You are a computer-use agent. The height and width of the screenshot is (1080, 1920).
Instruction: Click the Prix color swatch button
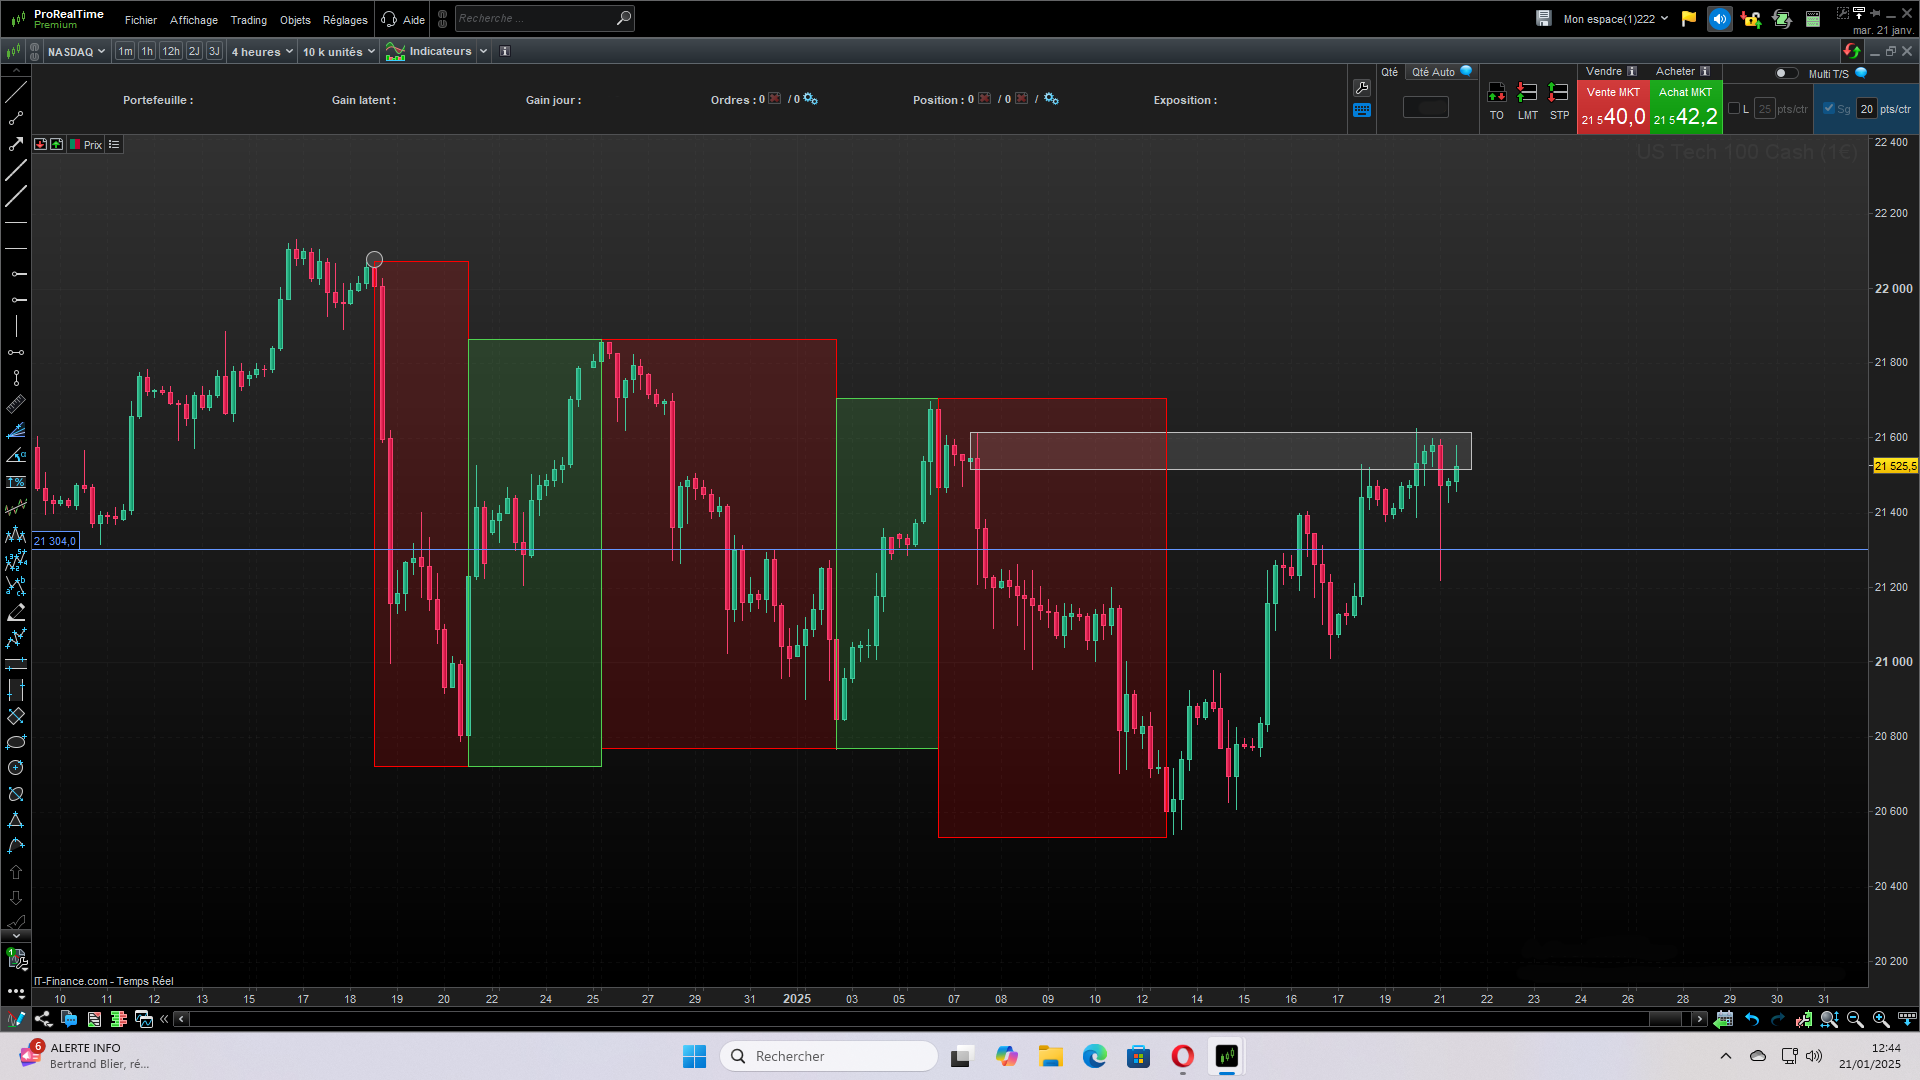[75, 145]
